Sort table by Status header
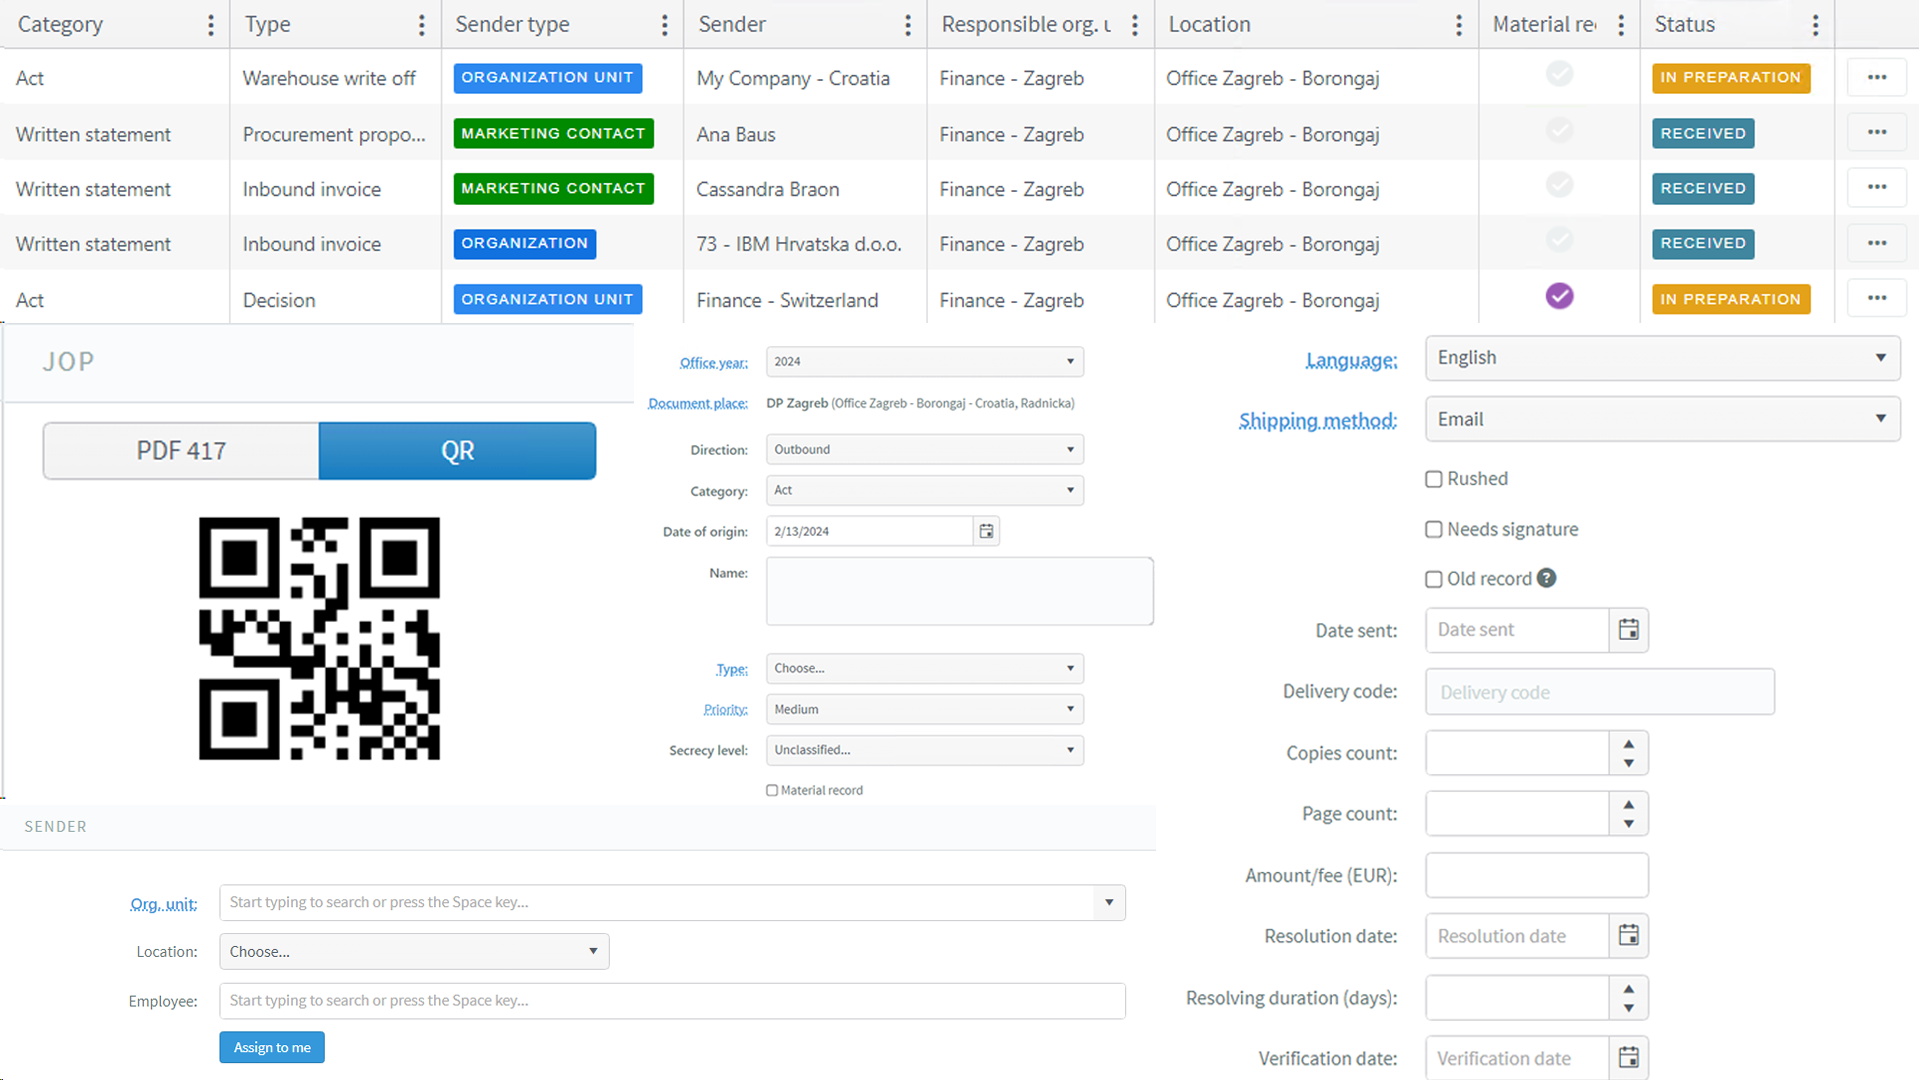Viewport: 1920px width, 1080px height. coord(1684,25)
